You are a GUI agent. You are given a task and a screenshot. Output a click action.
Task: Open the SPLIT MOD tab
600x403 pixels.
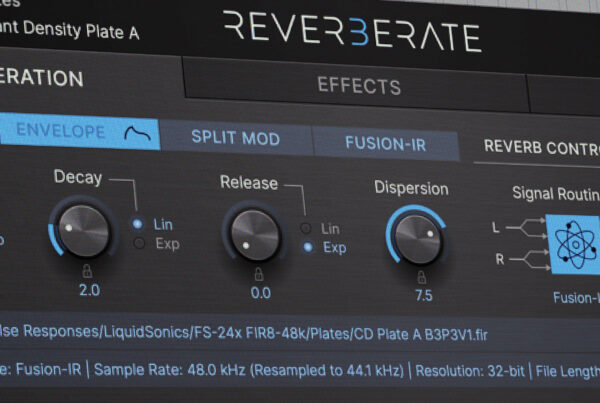click(x=236, y=137)
